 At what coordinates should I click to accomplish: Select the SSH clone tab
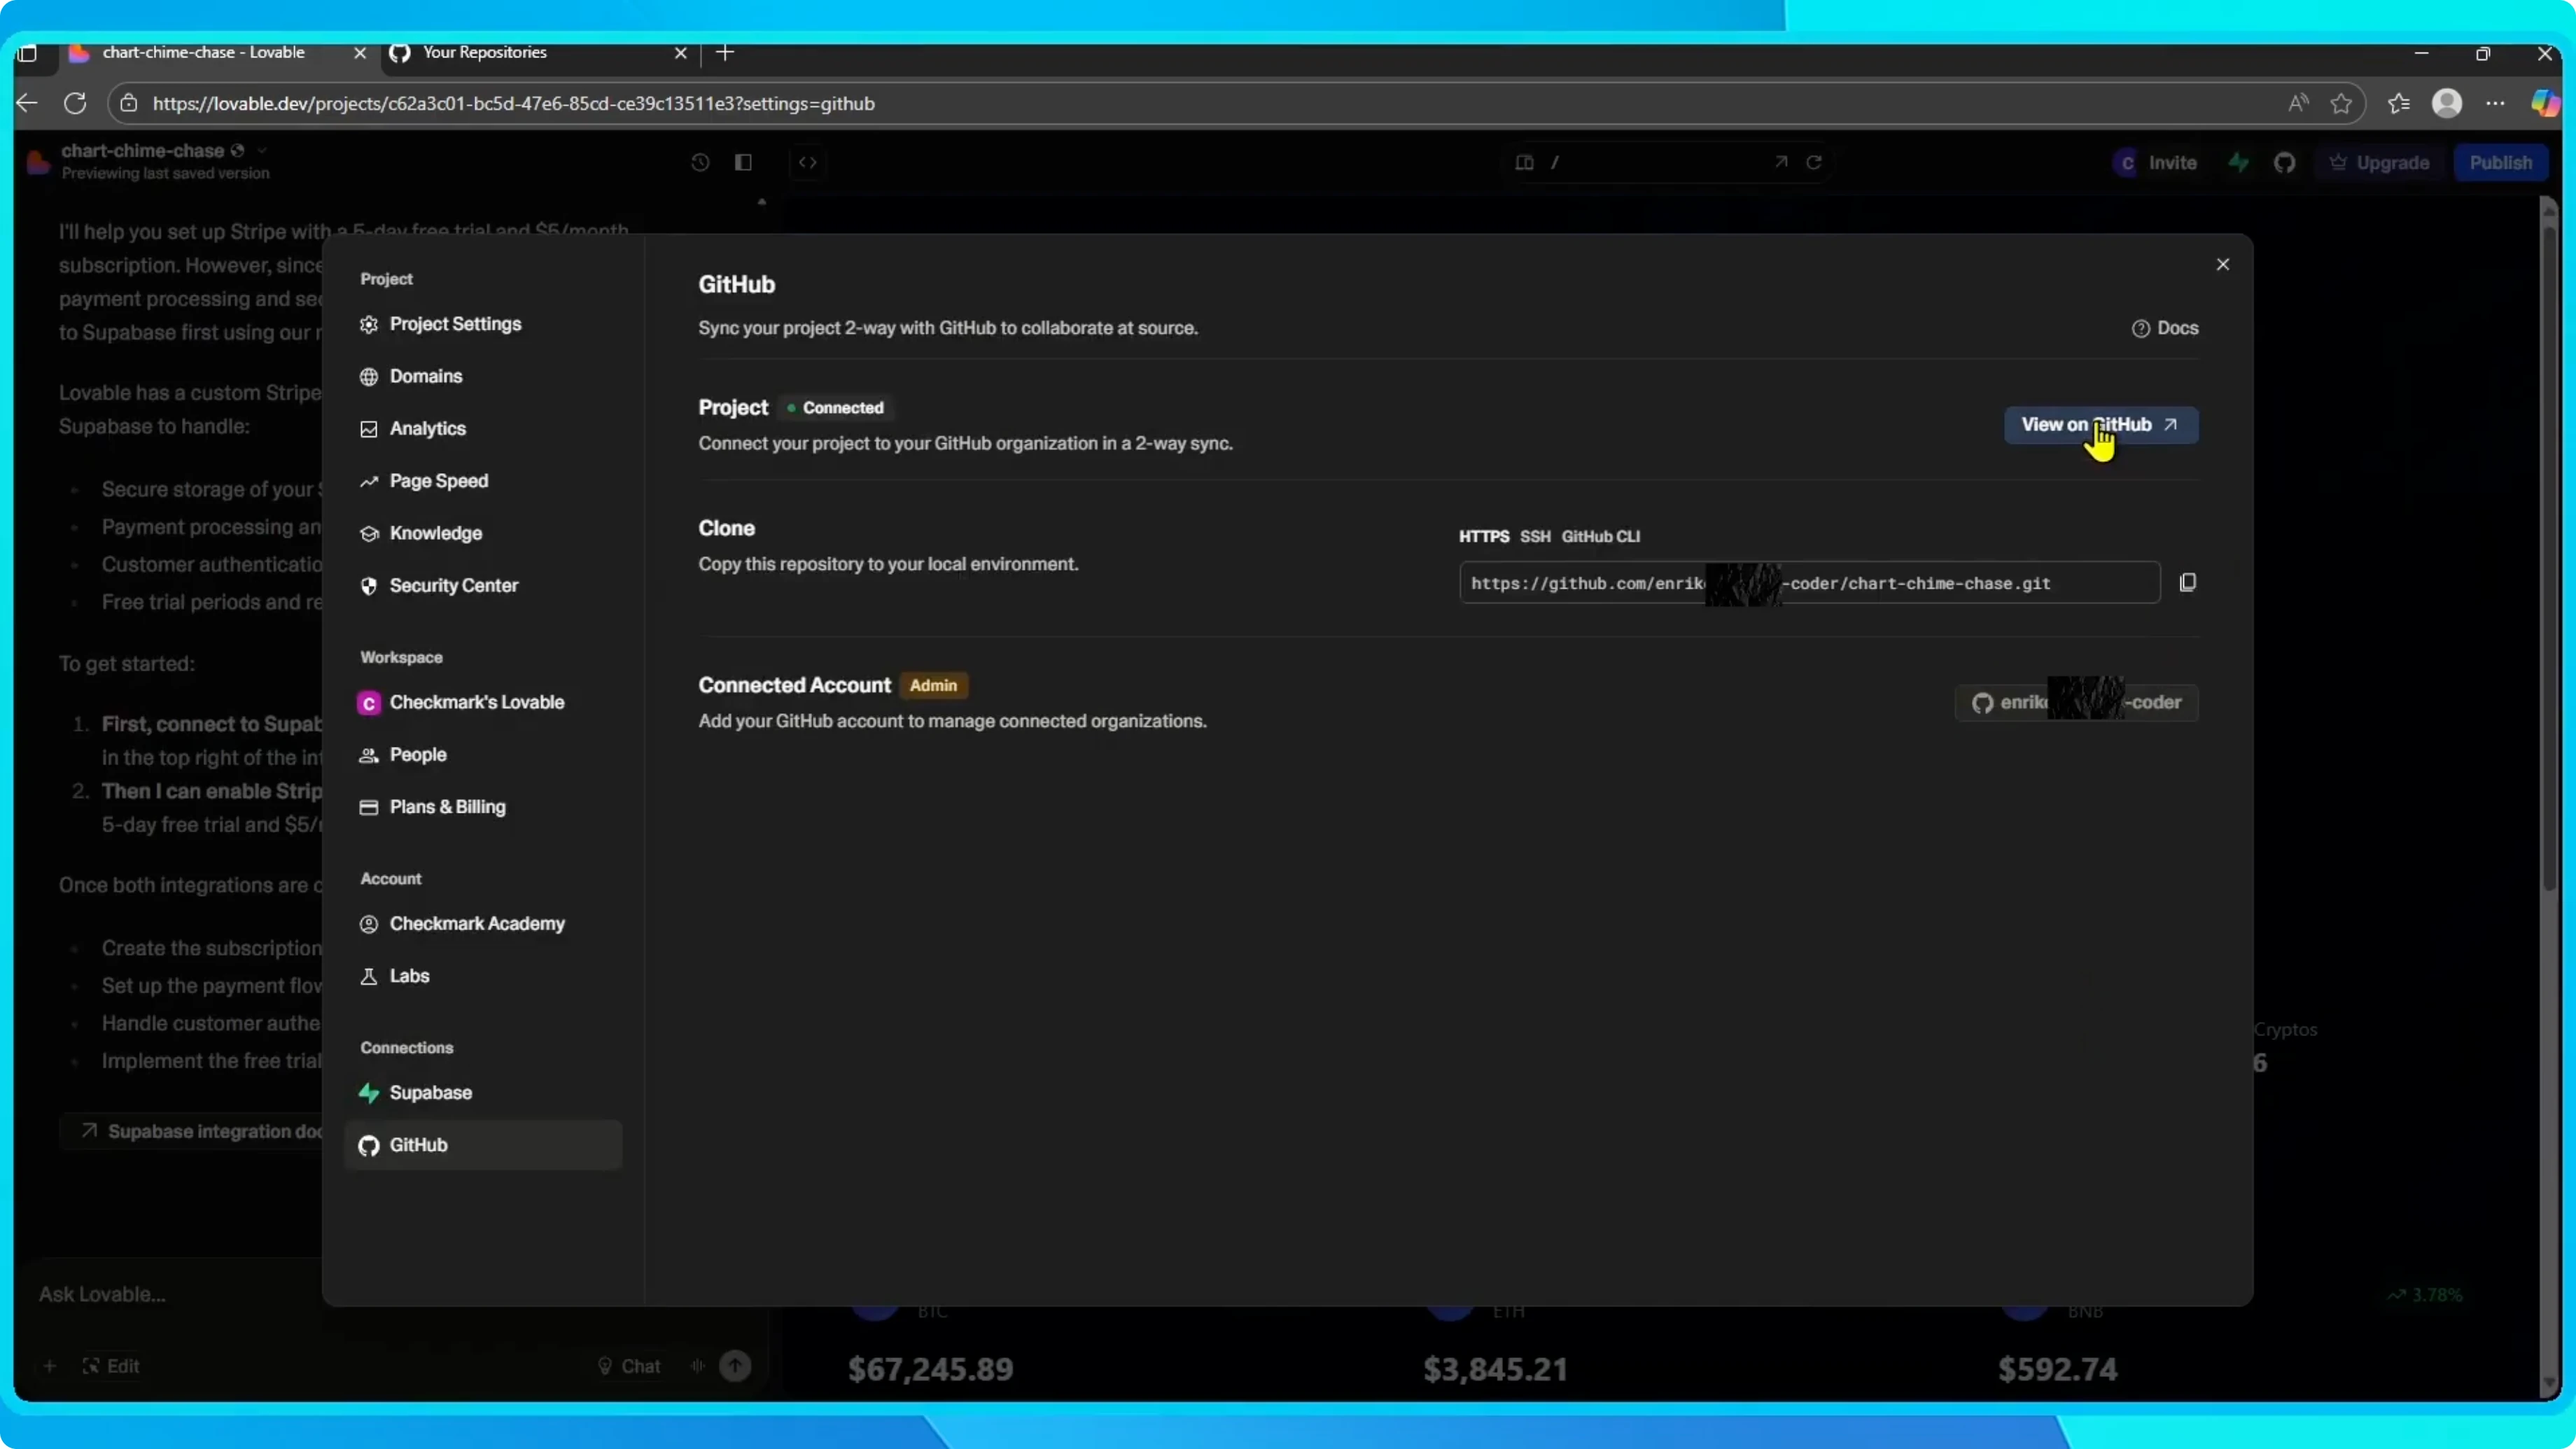[1535, 536]
